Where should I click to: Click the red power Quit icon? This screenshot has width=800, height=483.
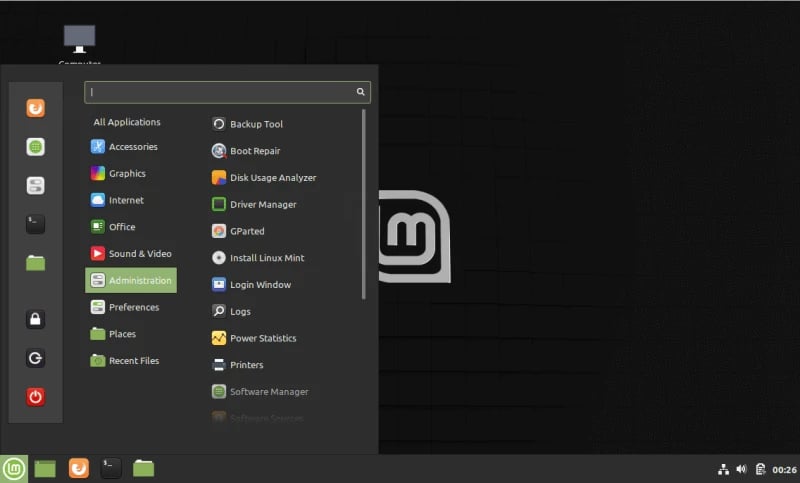tap(35, 397)
